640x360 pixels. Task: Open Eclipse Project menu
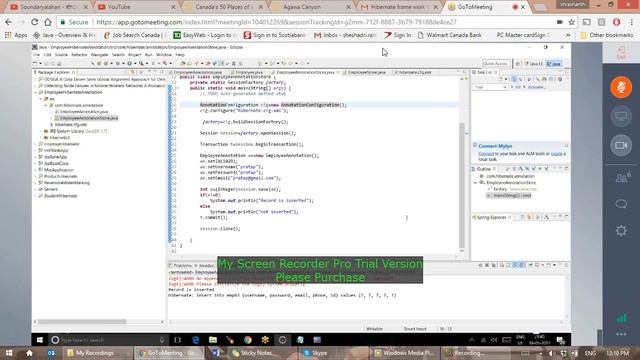134,55
